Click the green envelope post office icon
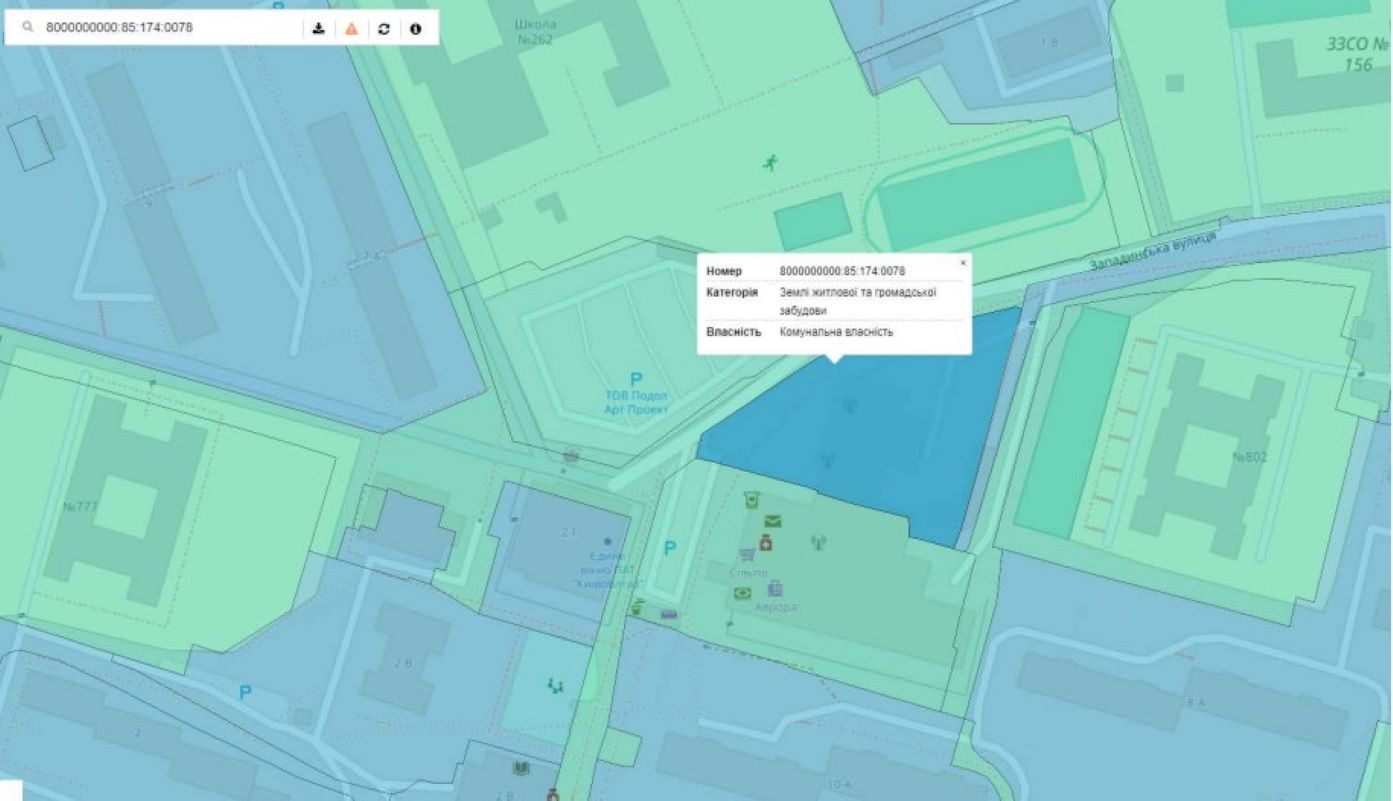 pos(773,521)
